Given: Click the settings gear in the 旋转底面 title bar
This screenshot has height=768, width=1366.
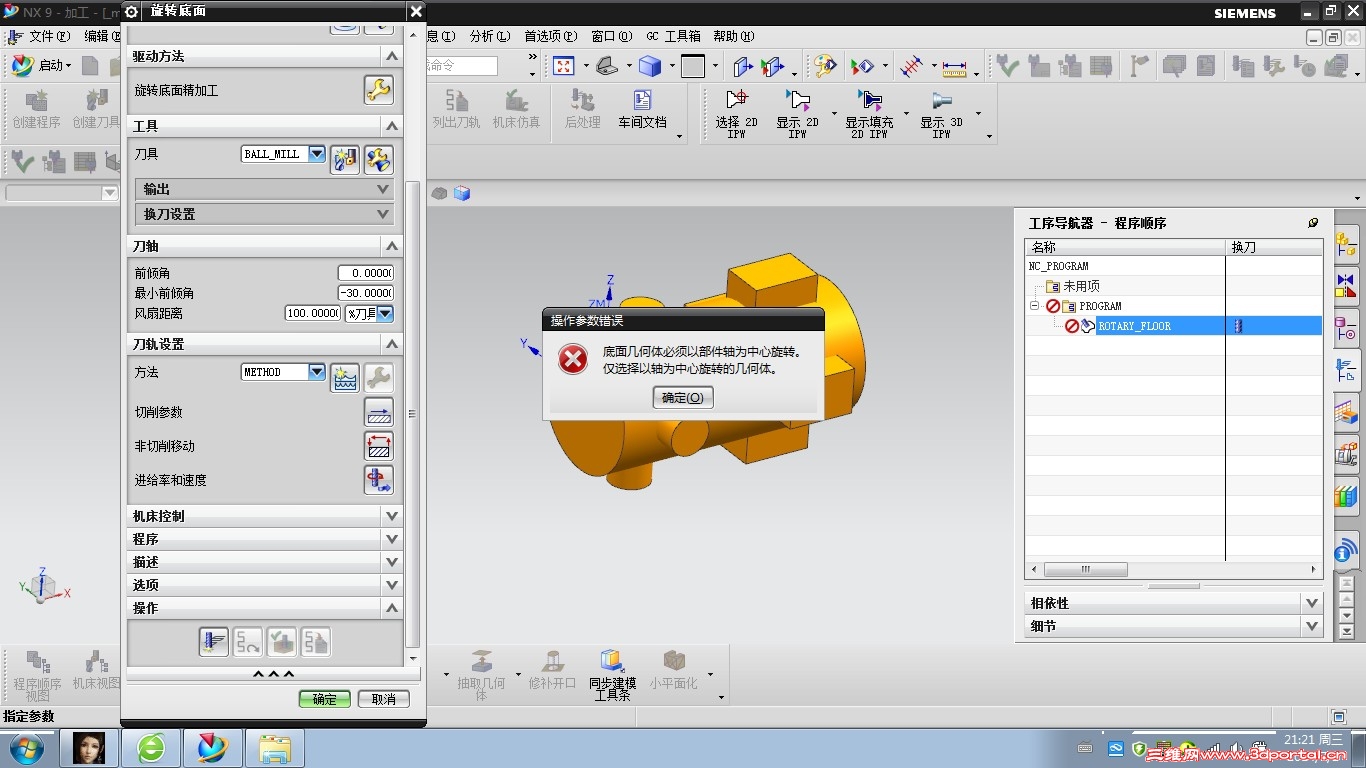Looking at the screenshot, I should 132,12.
